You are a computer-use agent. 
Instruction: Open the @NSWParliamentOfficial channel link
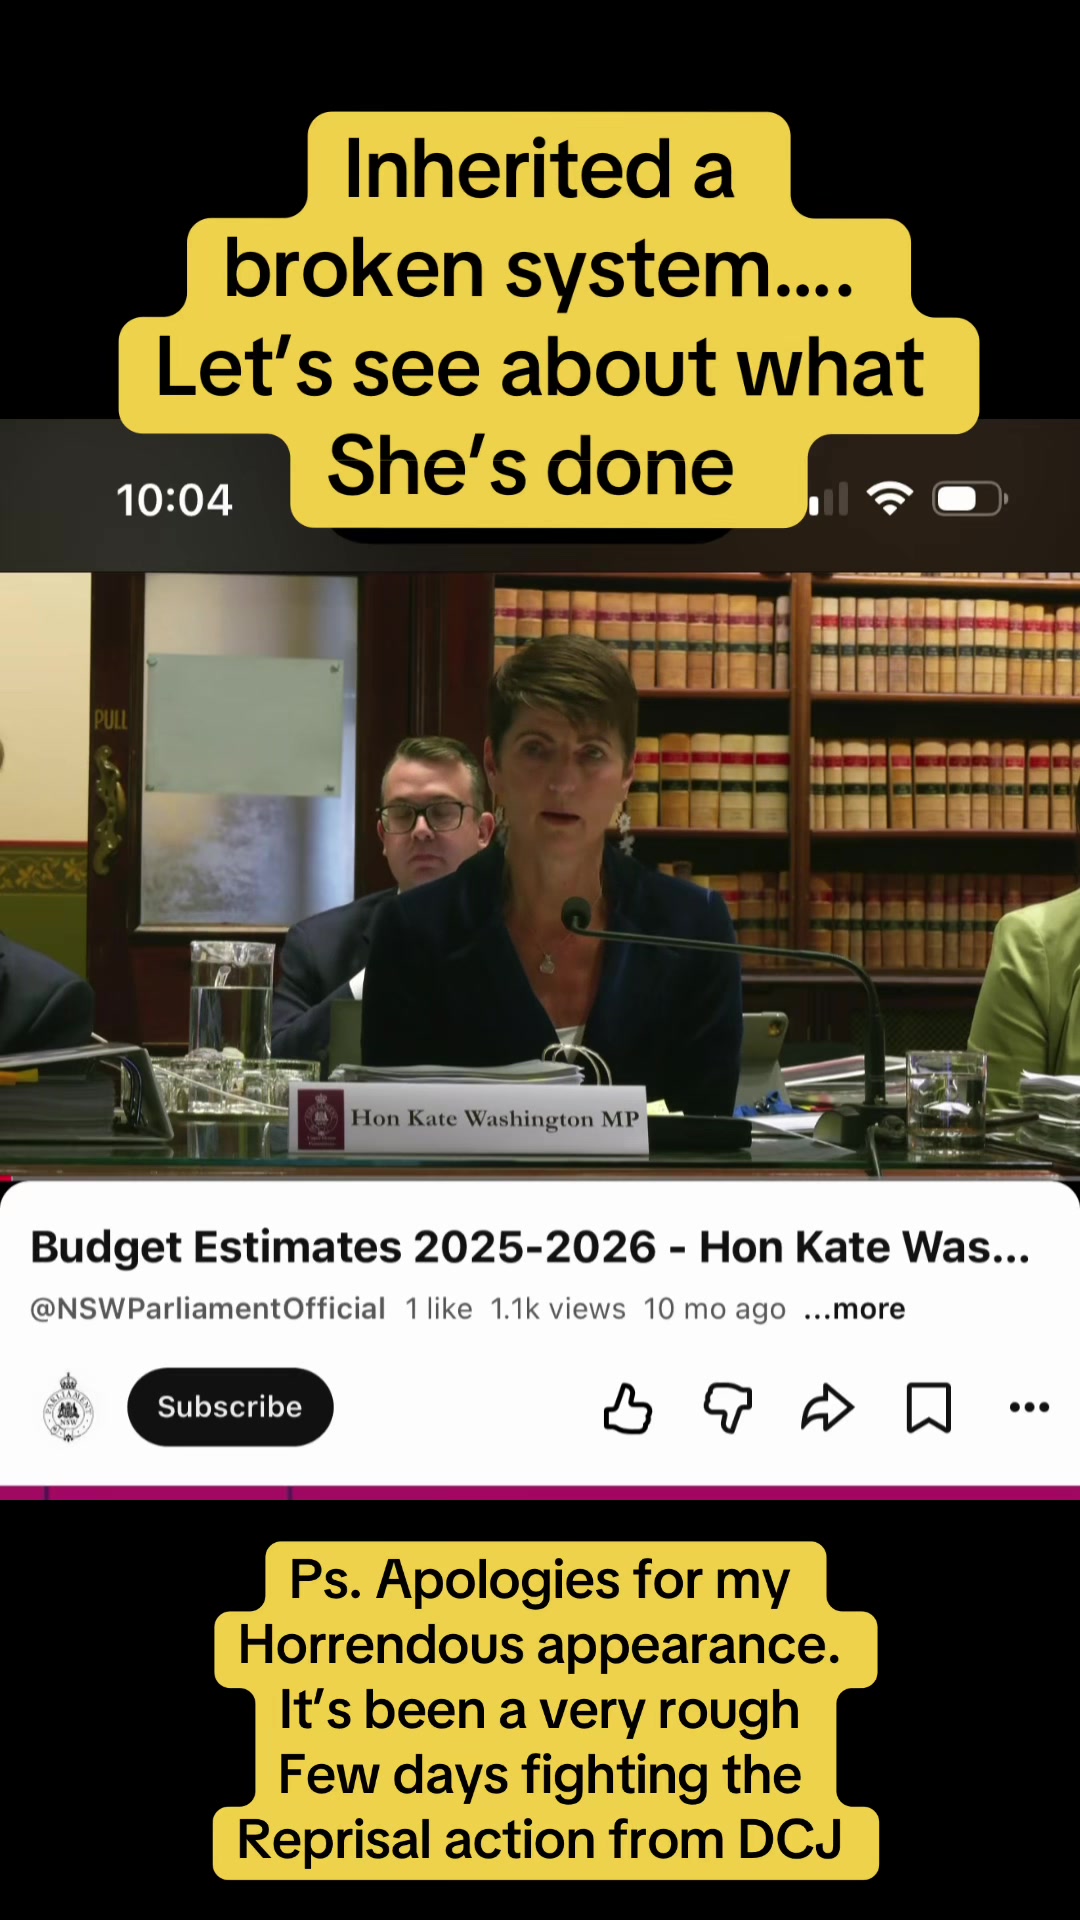click(x=208, y=1309)
